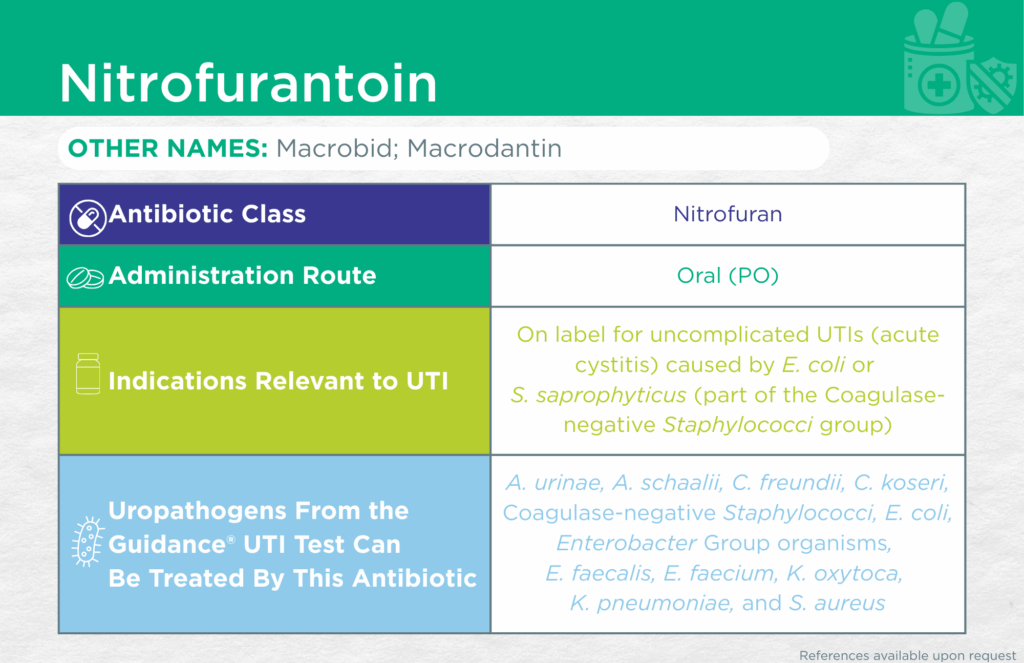
Task: Click References available upon request
Action: [903, 655]
